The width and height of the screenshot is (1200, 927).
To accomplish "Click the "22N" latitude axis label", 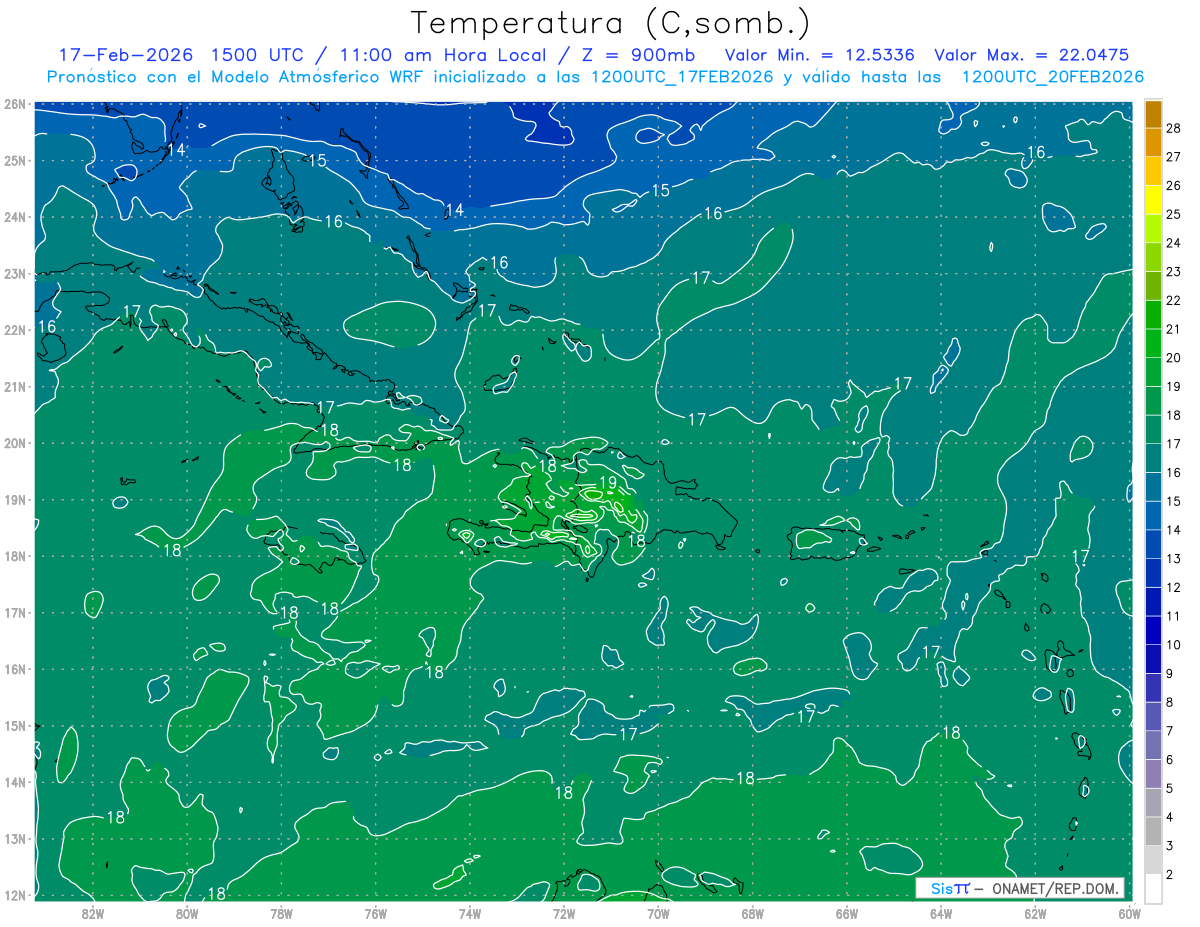I will point(14,330).
